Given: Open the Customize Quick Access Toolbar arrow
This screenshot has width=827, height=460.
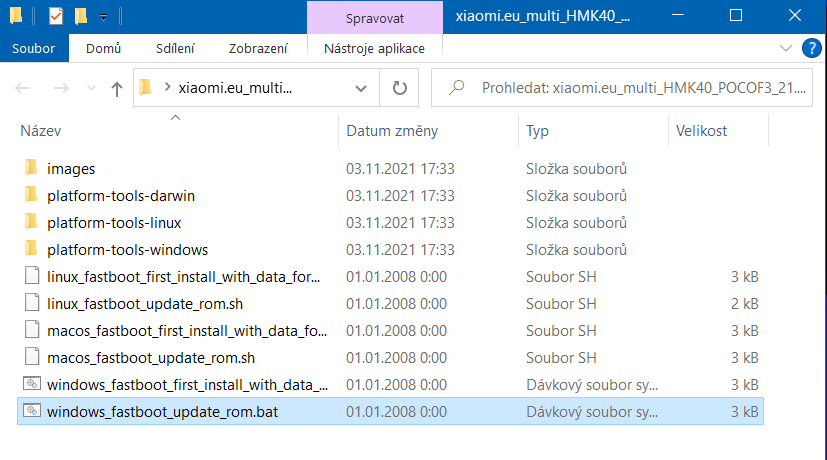Looking at the screenshot, I should point(103,17).
